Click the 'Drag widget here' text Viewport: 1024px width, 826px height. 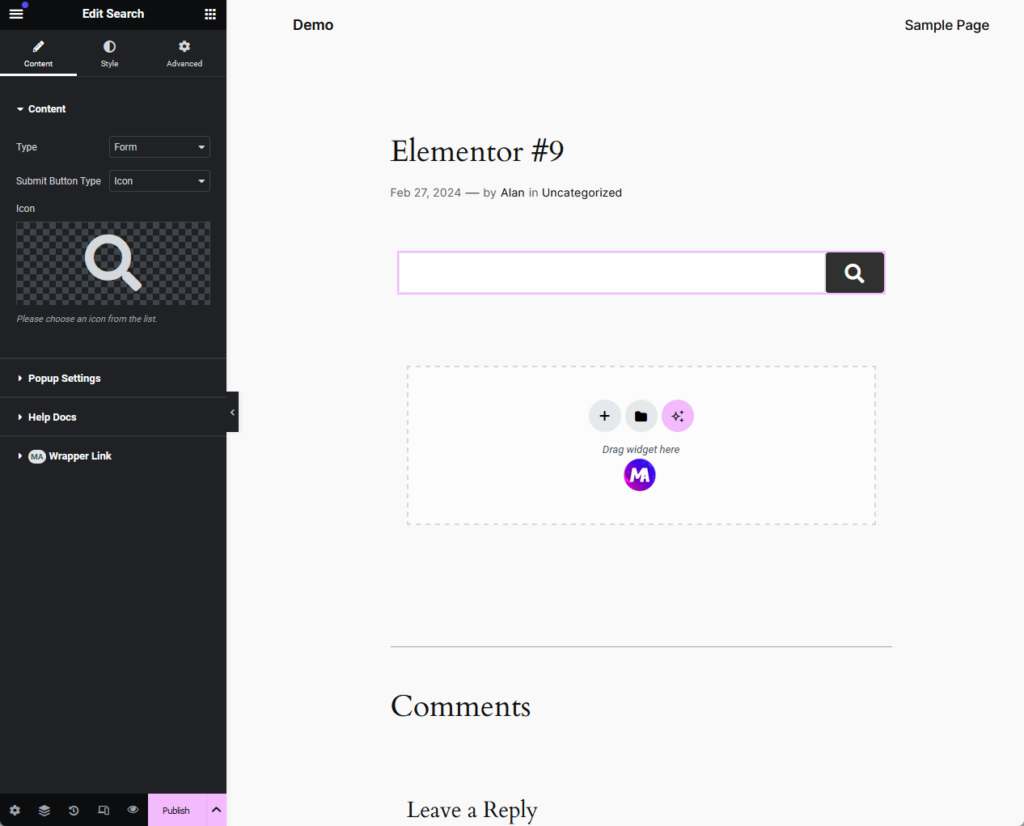(x=641, y=449)
